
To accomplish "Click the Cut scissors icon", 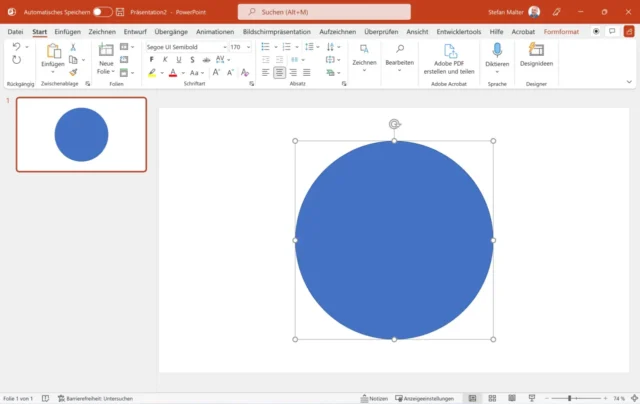I will pyautogui.click(x=72, y=48).
